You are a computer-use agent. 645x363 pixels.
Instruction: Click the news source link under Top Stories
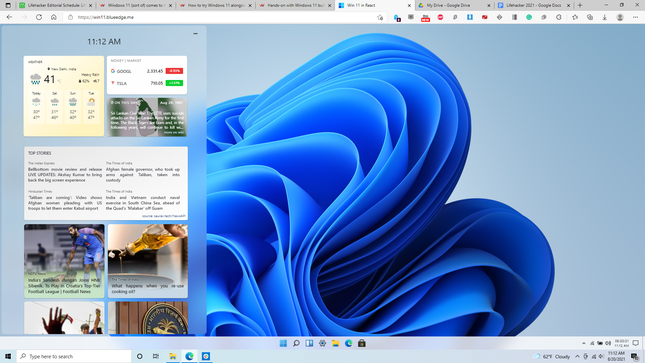pyautogui.click(x=164, y=216)
